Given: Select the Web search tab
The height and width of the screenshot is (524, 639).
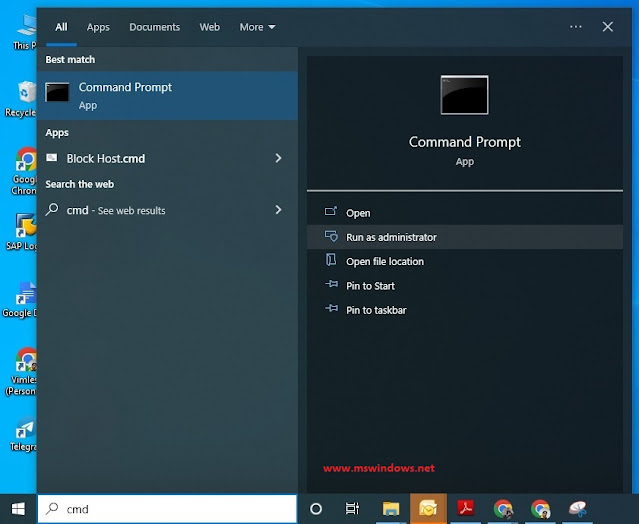Looking at the screenshot, I should click(209, 27).
